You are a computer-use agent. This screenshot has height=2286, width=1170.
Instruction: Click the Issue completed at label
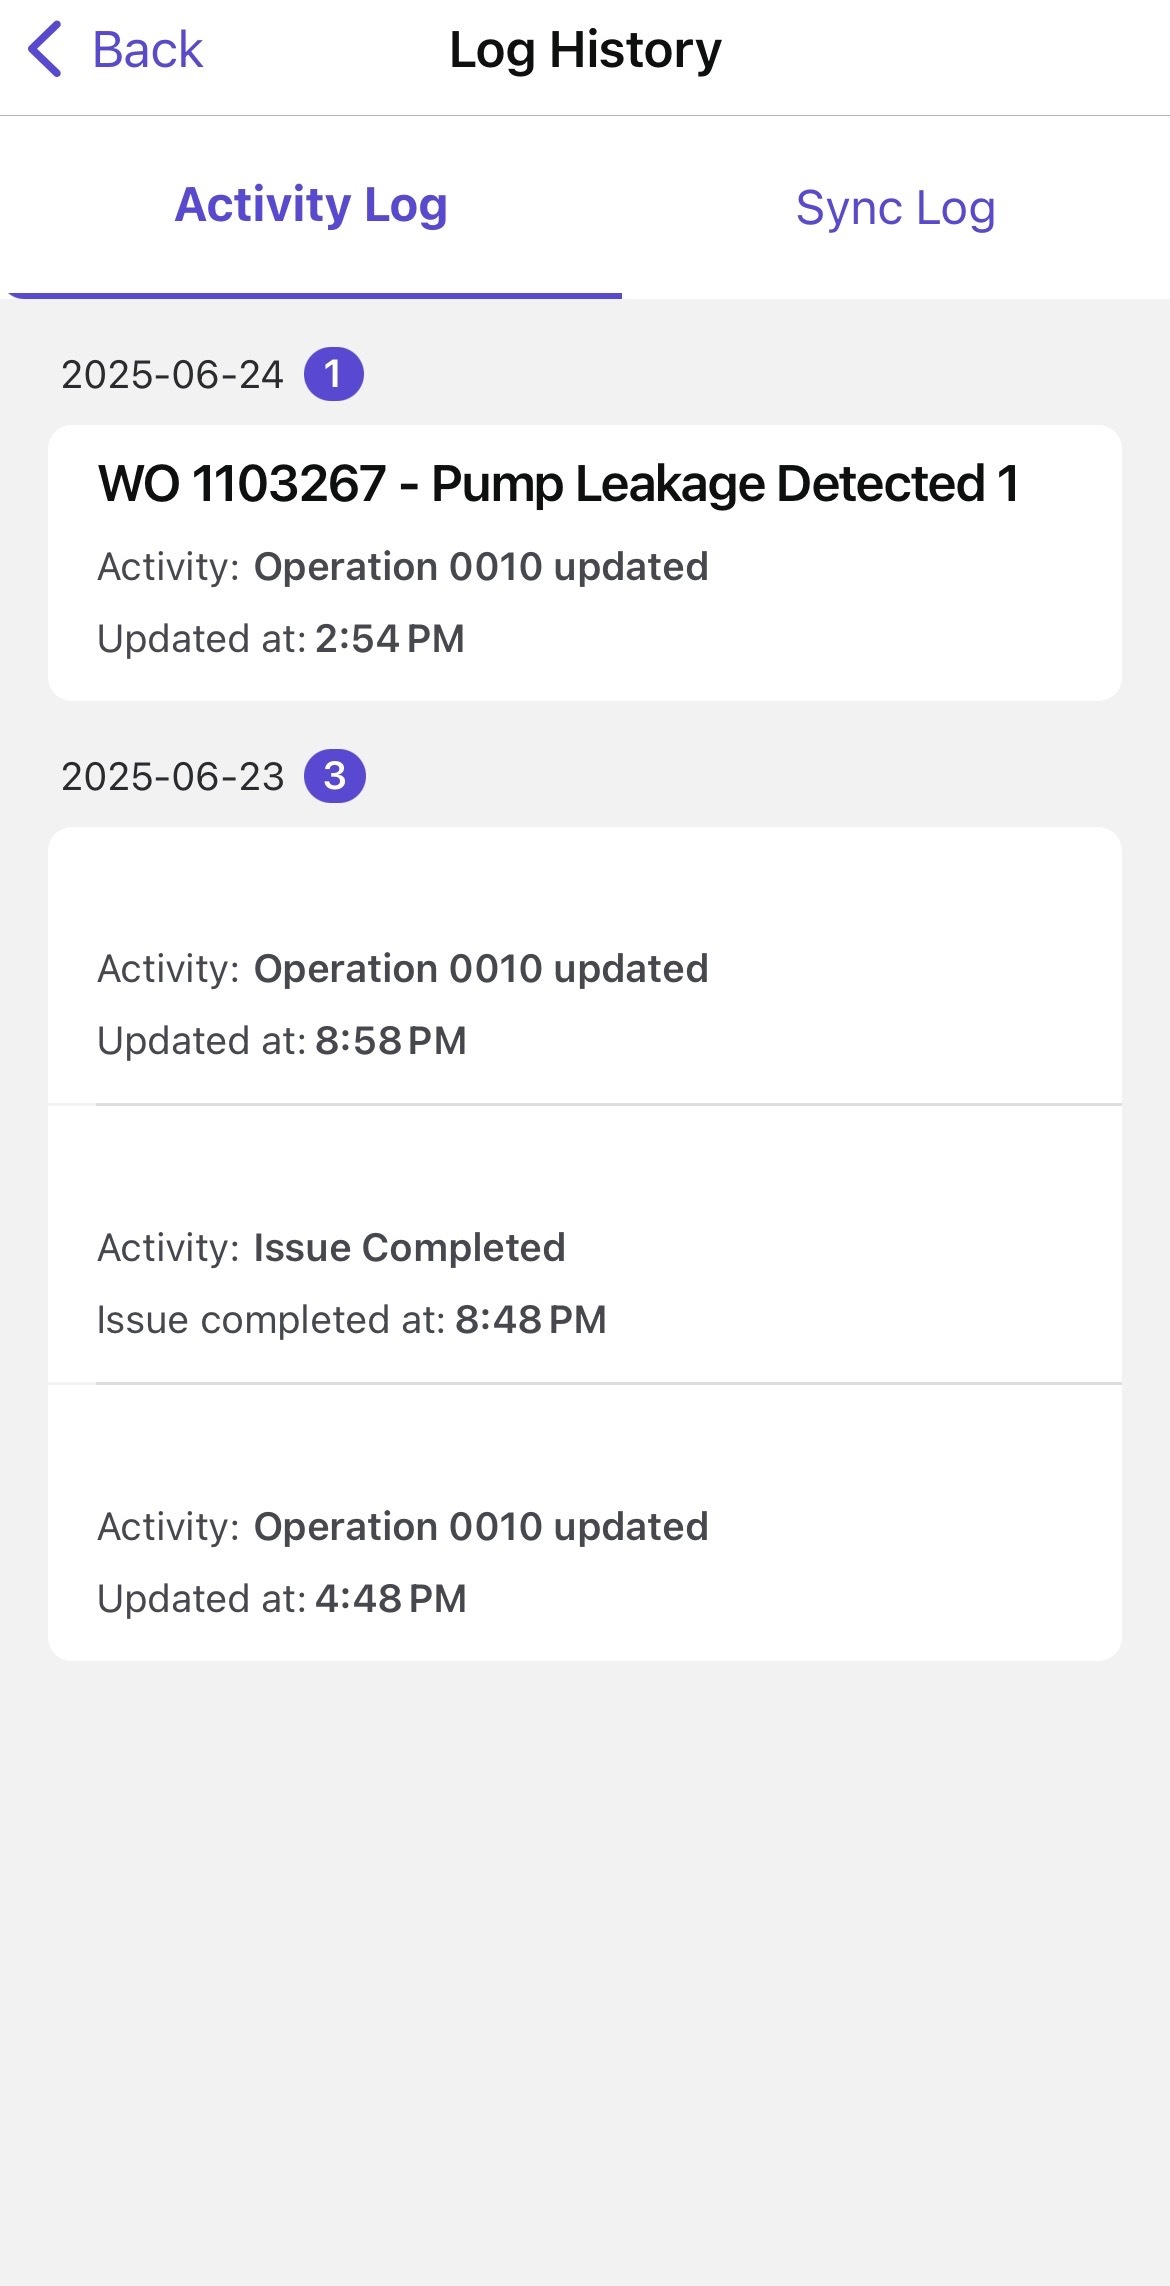coord(270,1320)
